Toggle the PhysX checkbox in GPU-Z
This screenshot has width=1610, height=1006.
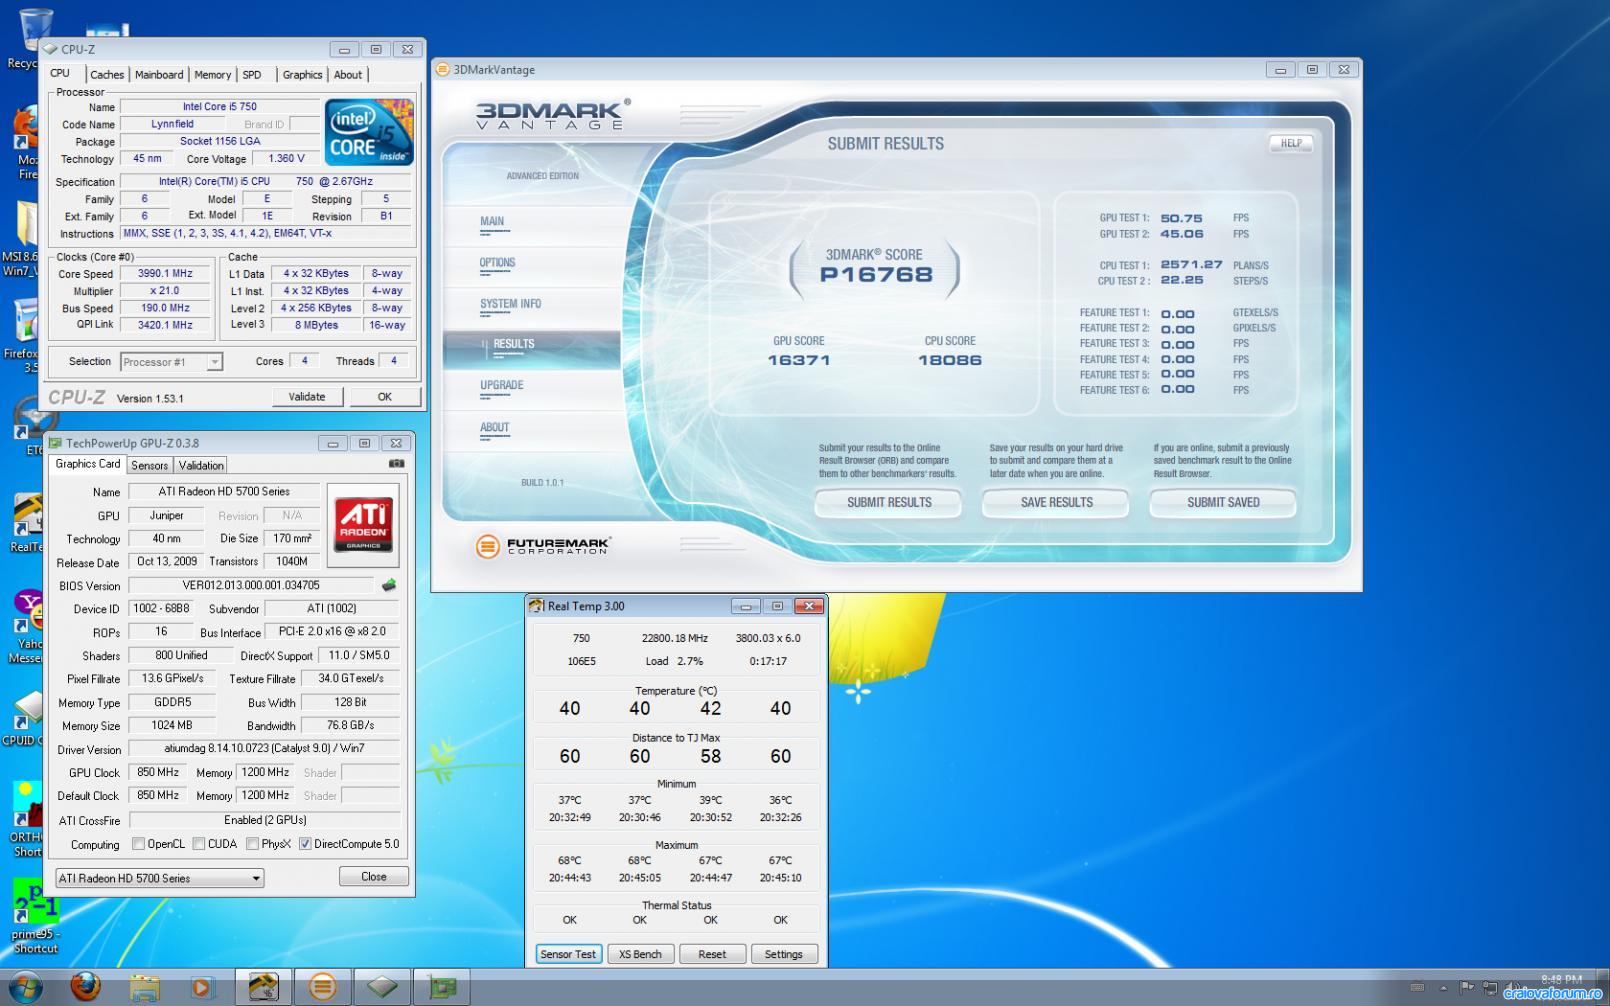point(252,844)
